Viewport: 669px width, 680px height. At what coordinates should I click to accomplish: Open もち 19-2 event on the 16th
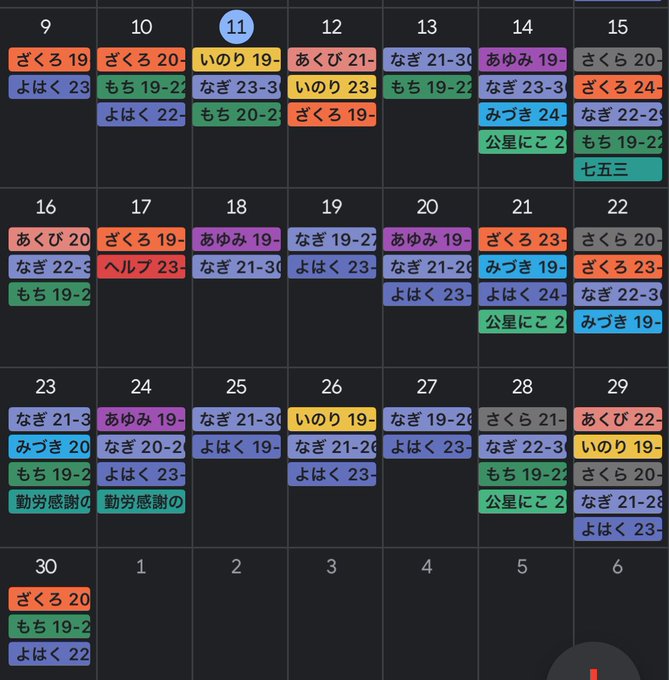(x=49, y=294)
